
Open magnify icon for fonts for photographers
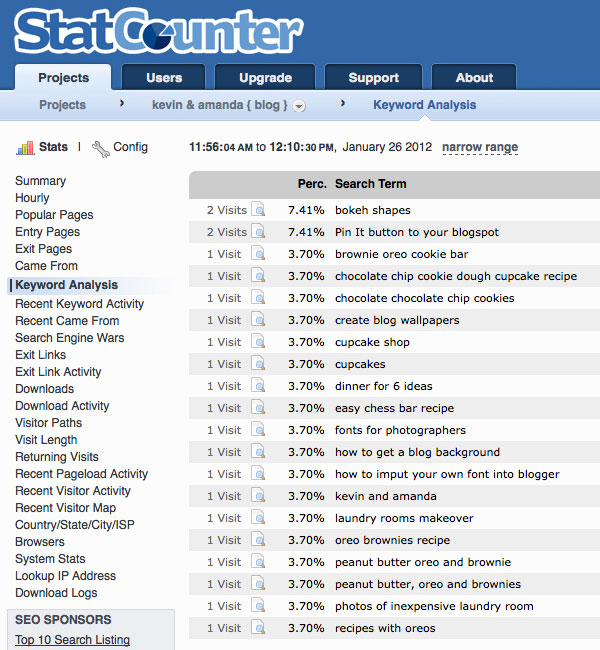coord(258,429)
